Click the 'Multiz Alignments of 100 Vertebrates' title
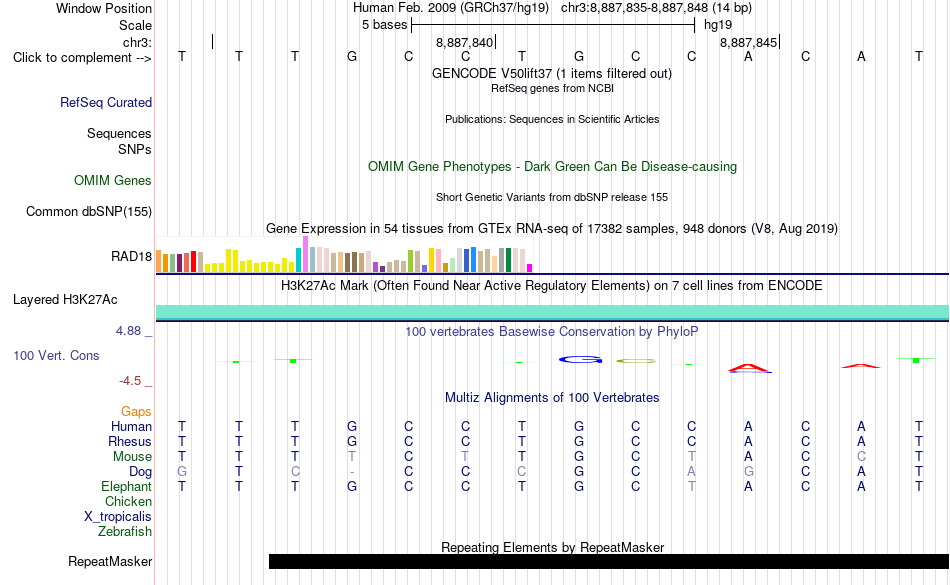 click(x=552, y=397)
